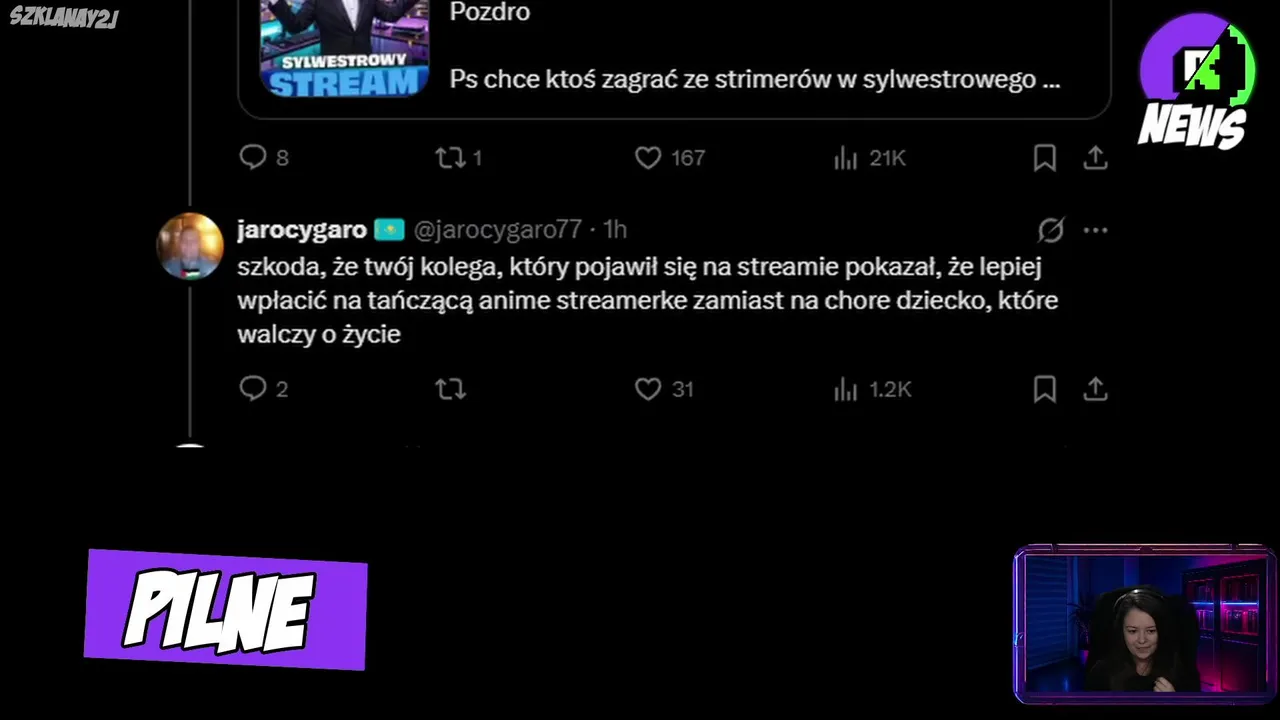Open comments on the post with 8 replies
Screen dimensions: 1280x720
pos(264,157)
